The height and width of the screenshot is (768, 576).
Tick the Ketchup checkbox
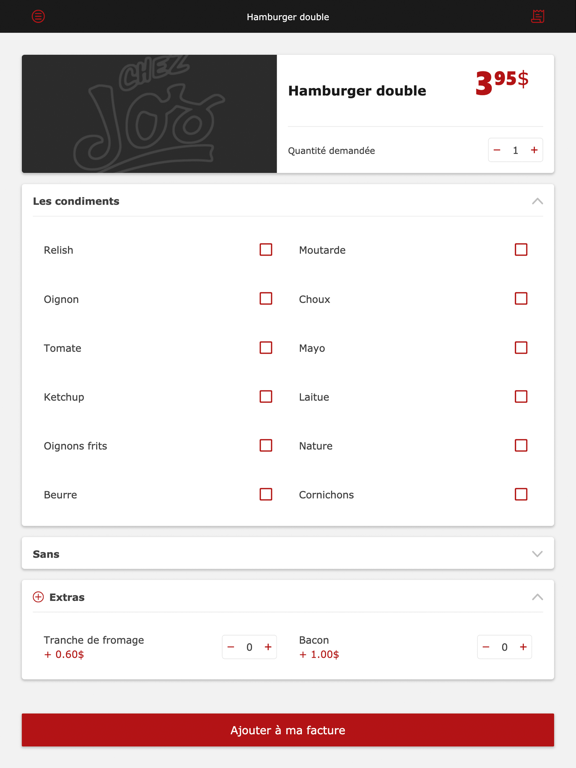pos(266,396)
